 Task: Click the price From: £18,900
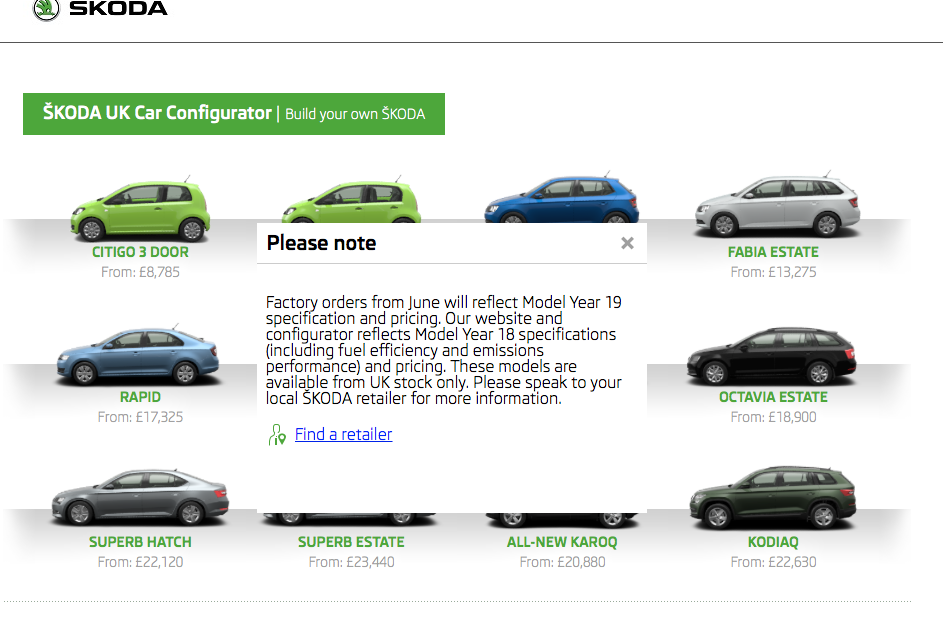point(773,417)
